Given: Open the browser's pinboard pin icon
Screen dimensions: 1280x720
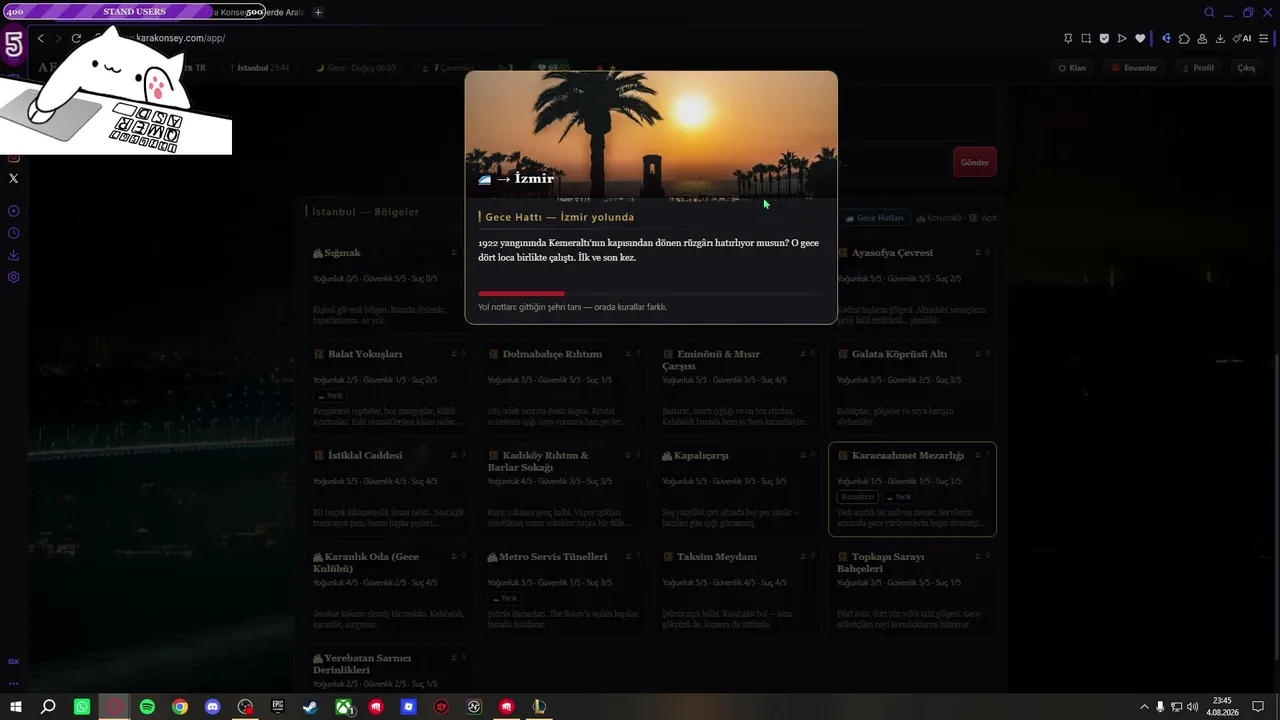Looking at the screenshot, I should pyautogui.click(x=1068, y=38).
